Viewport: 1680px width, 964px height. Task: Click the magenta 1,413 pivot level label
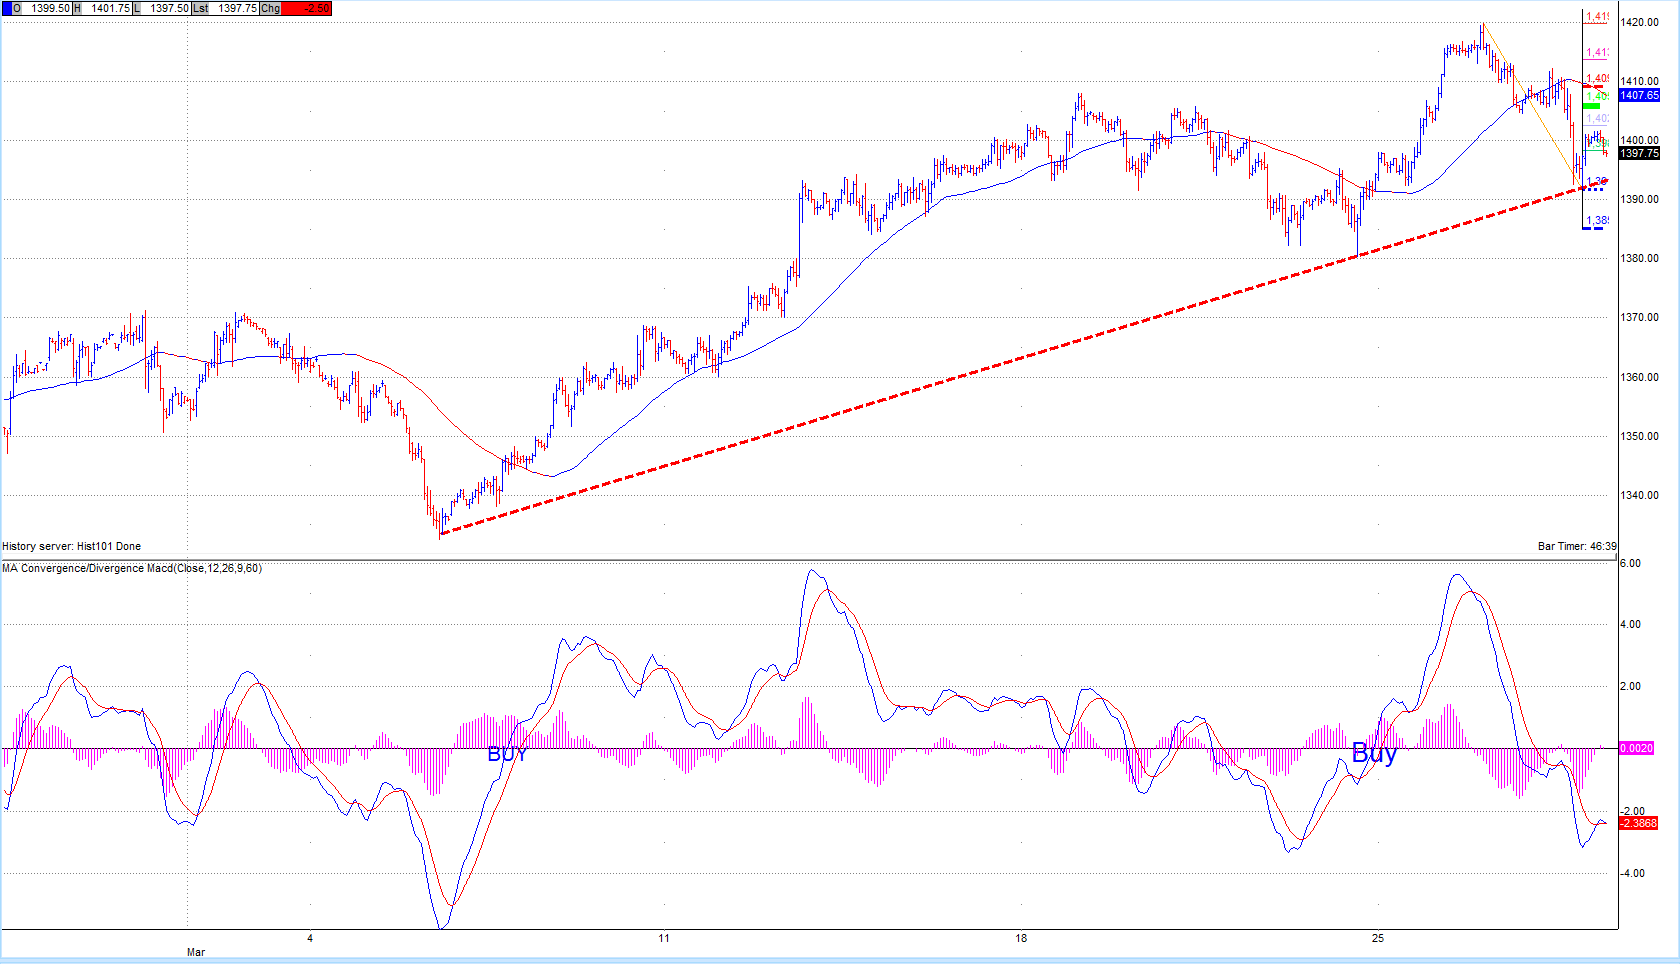coord(1598,52)
